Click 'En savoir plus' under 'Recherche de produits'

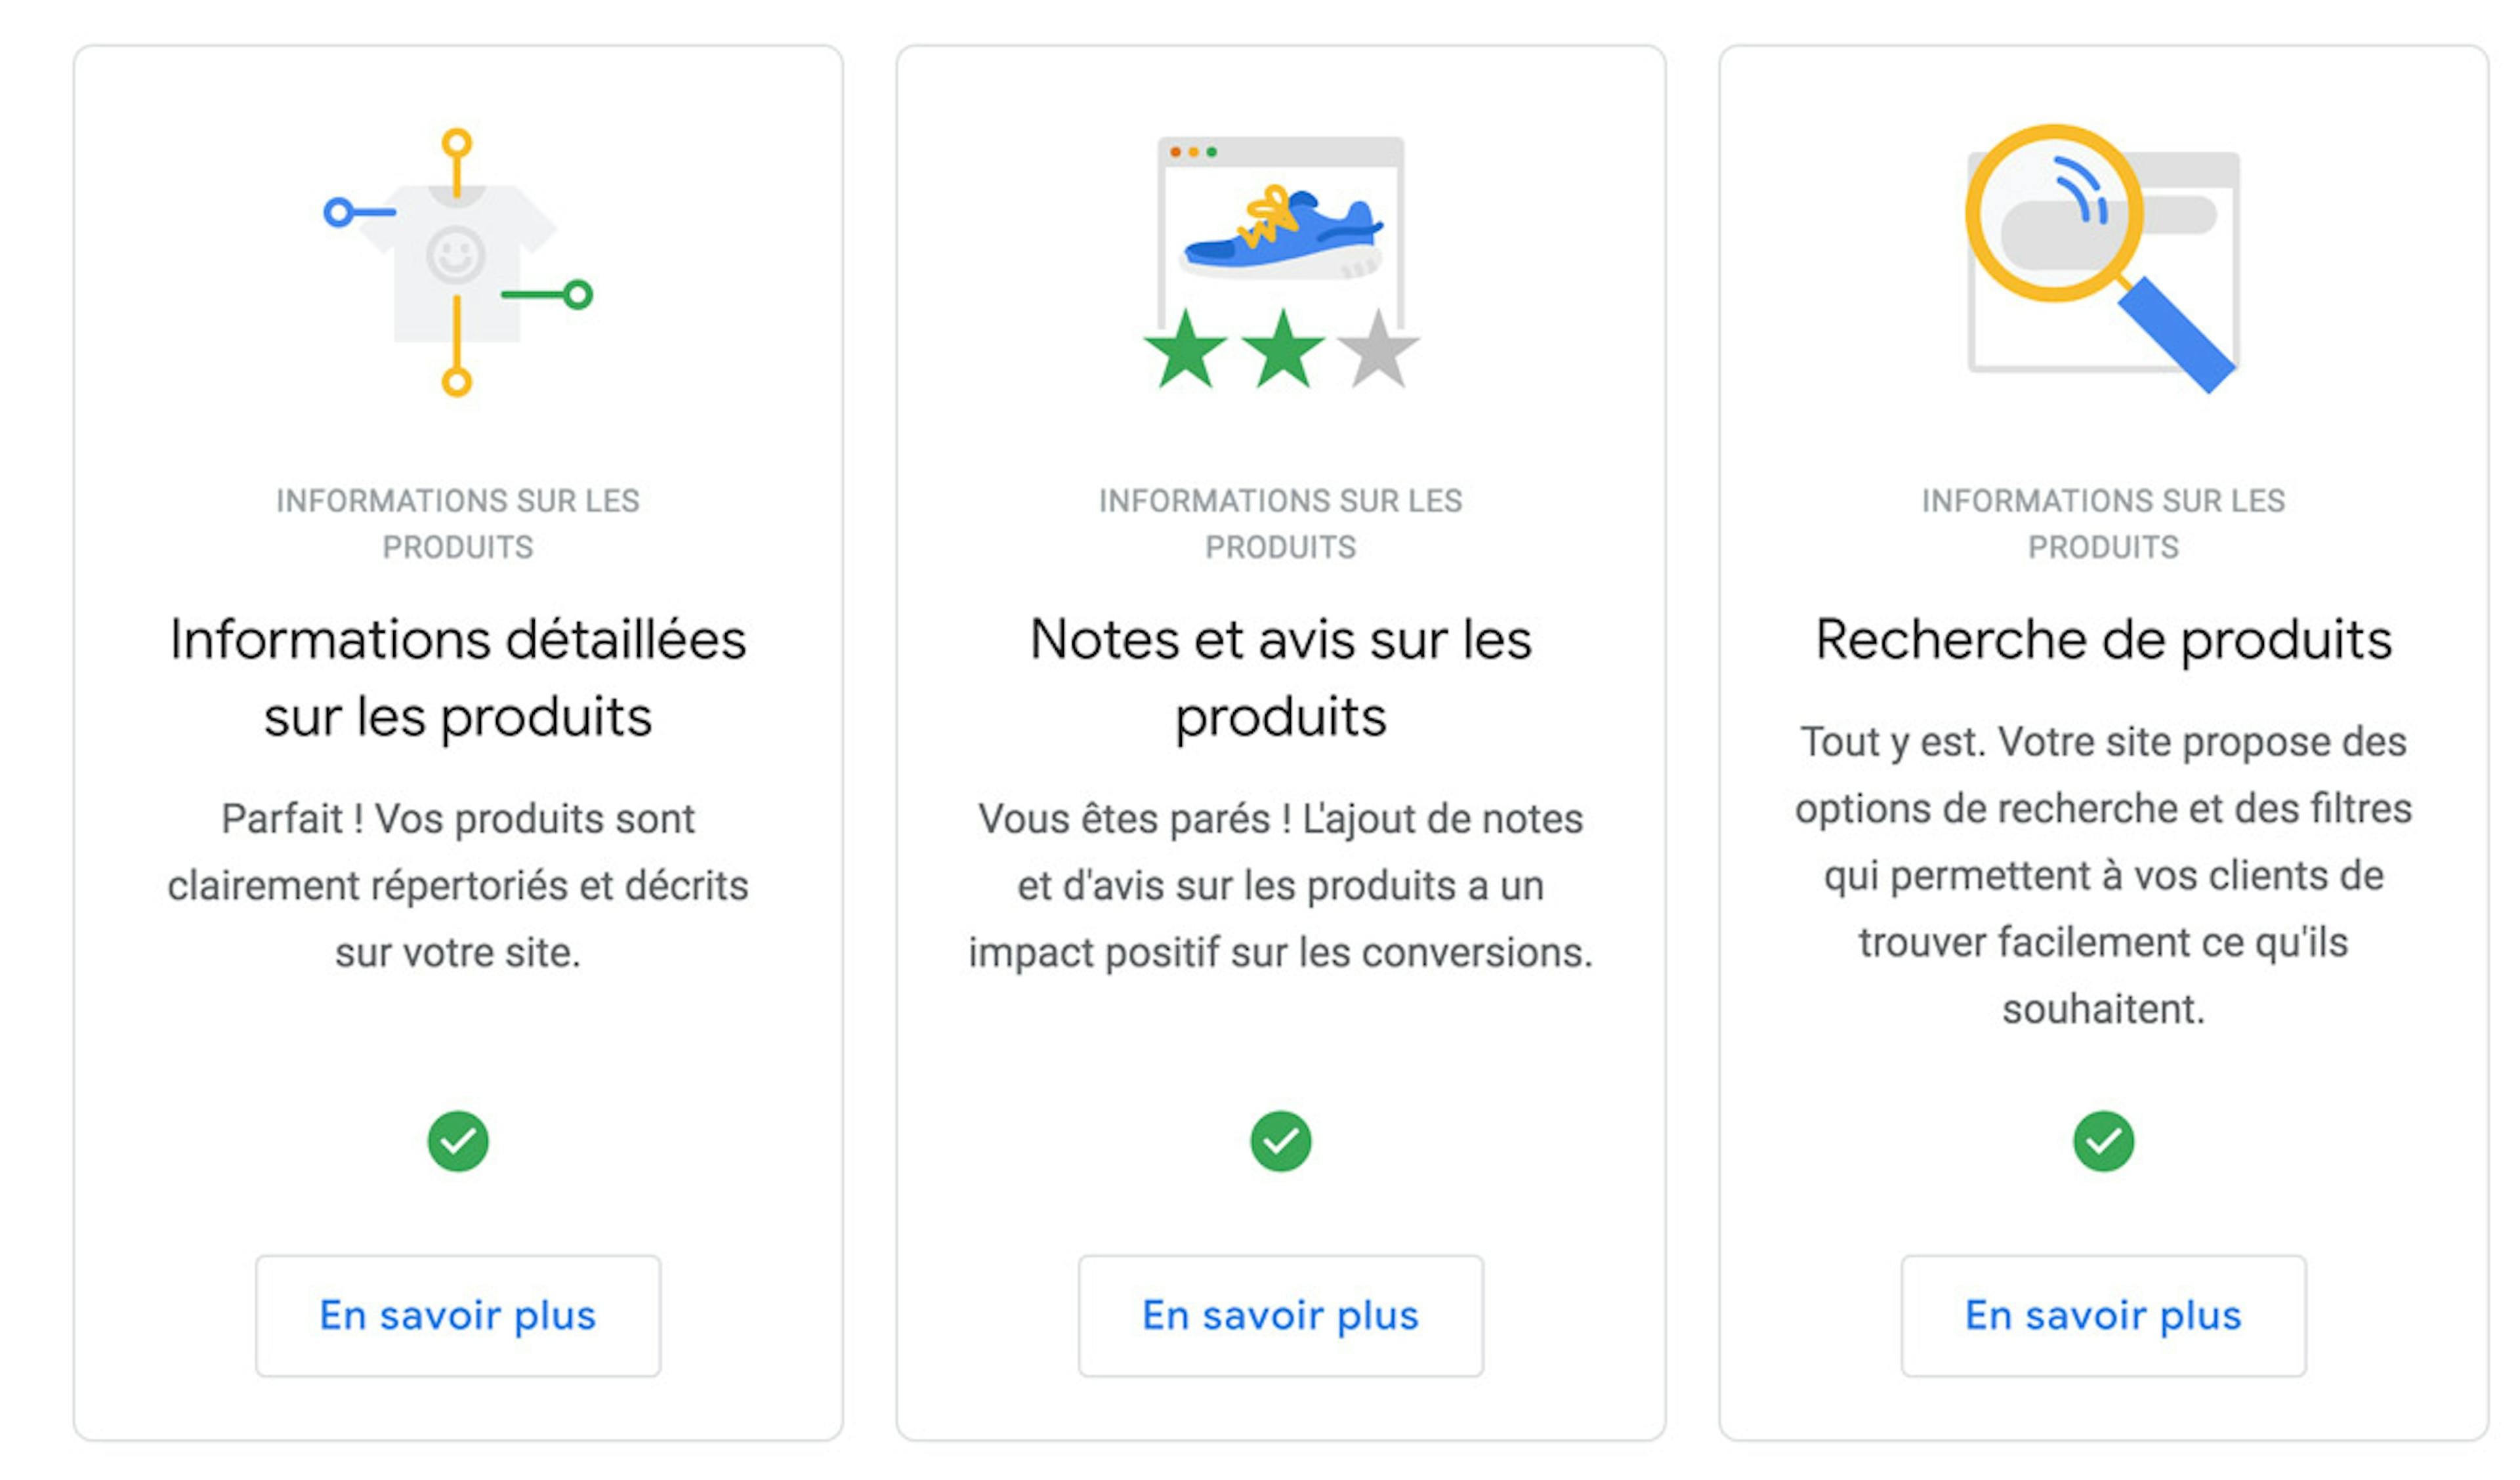pyautogui.click(x=2105, y=1315)
